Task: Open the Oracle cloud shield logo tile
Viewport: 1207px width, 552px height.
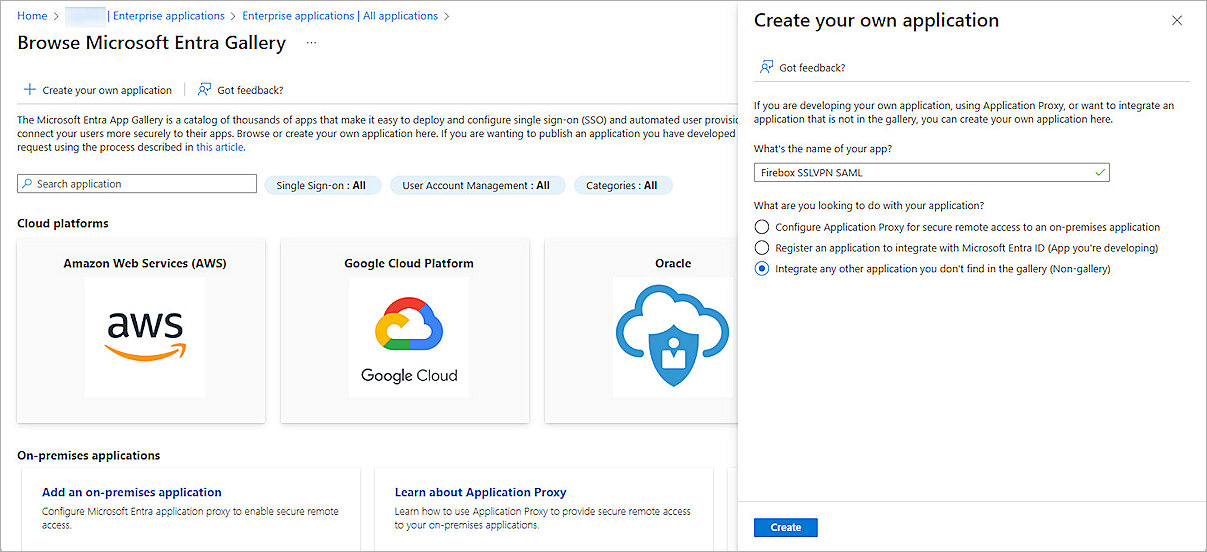Action: point(672,337)
